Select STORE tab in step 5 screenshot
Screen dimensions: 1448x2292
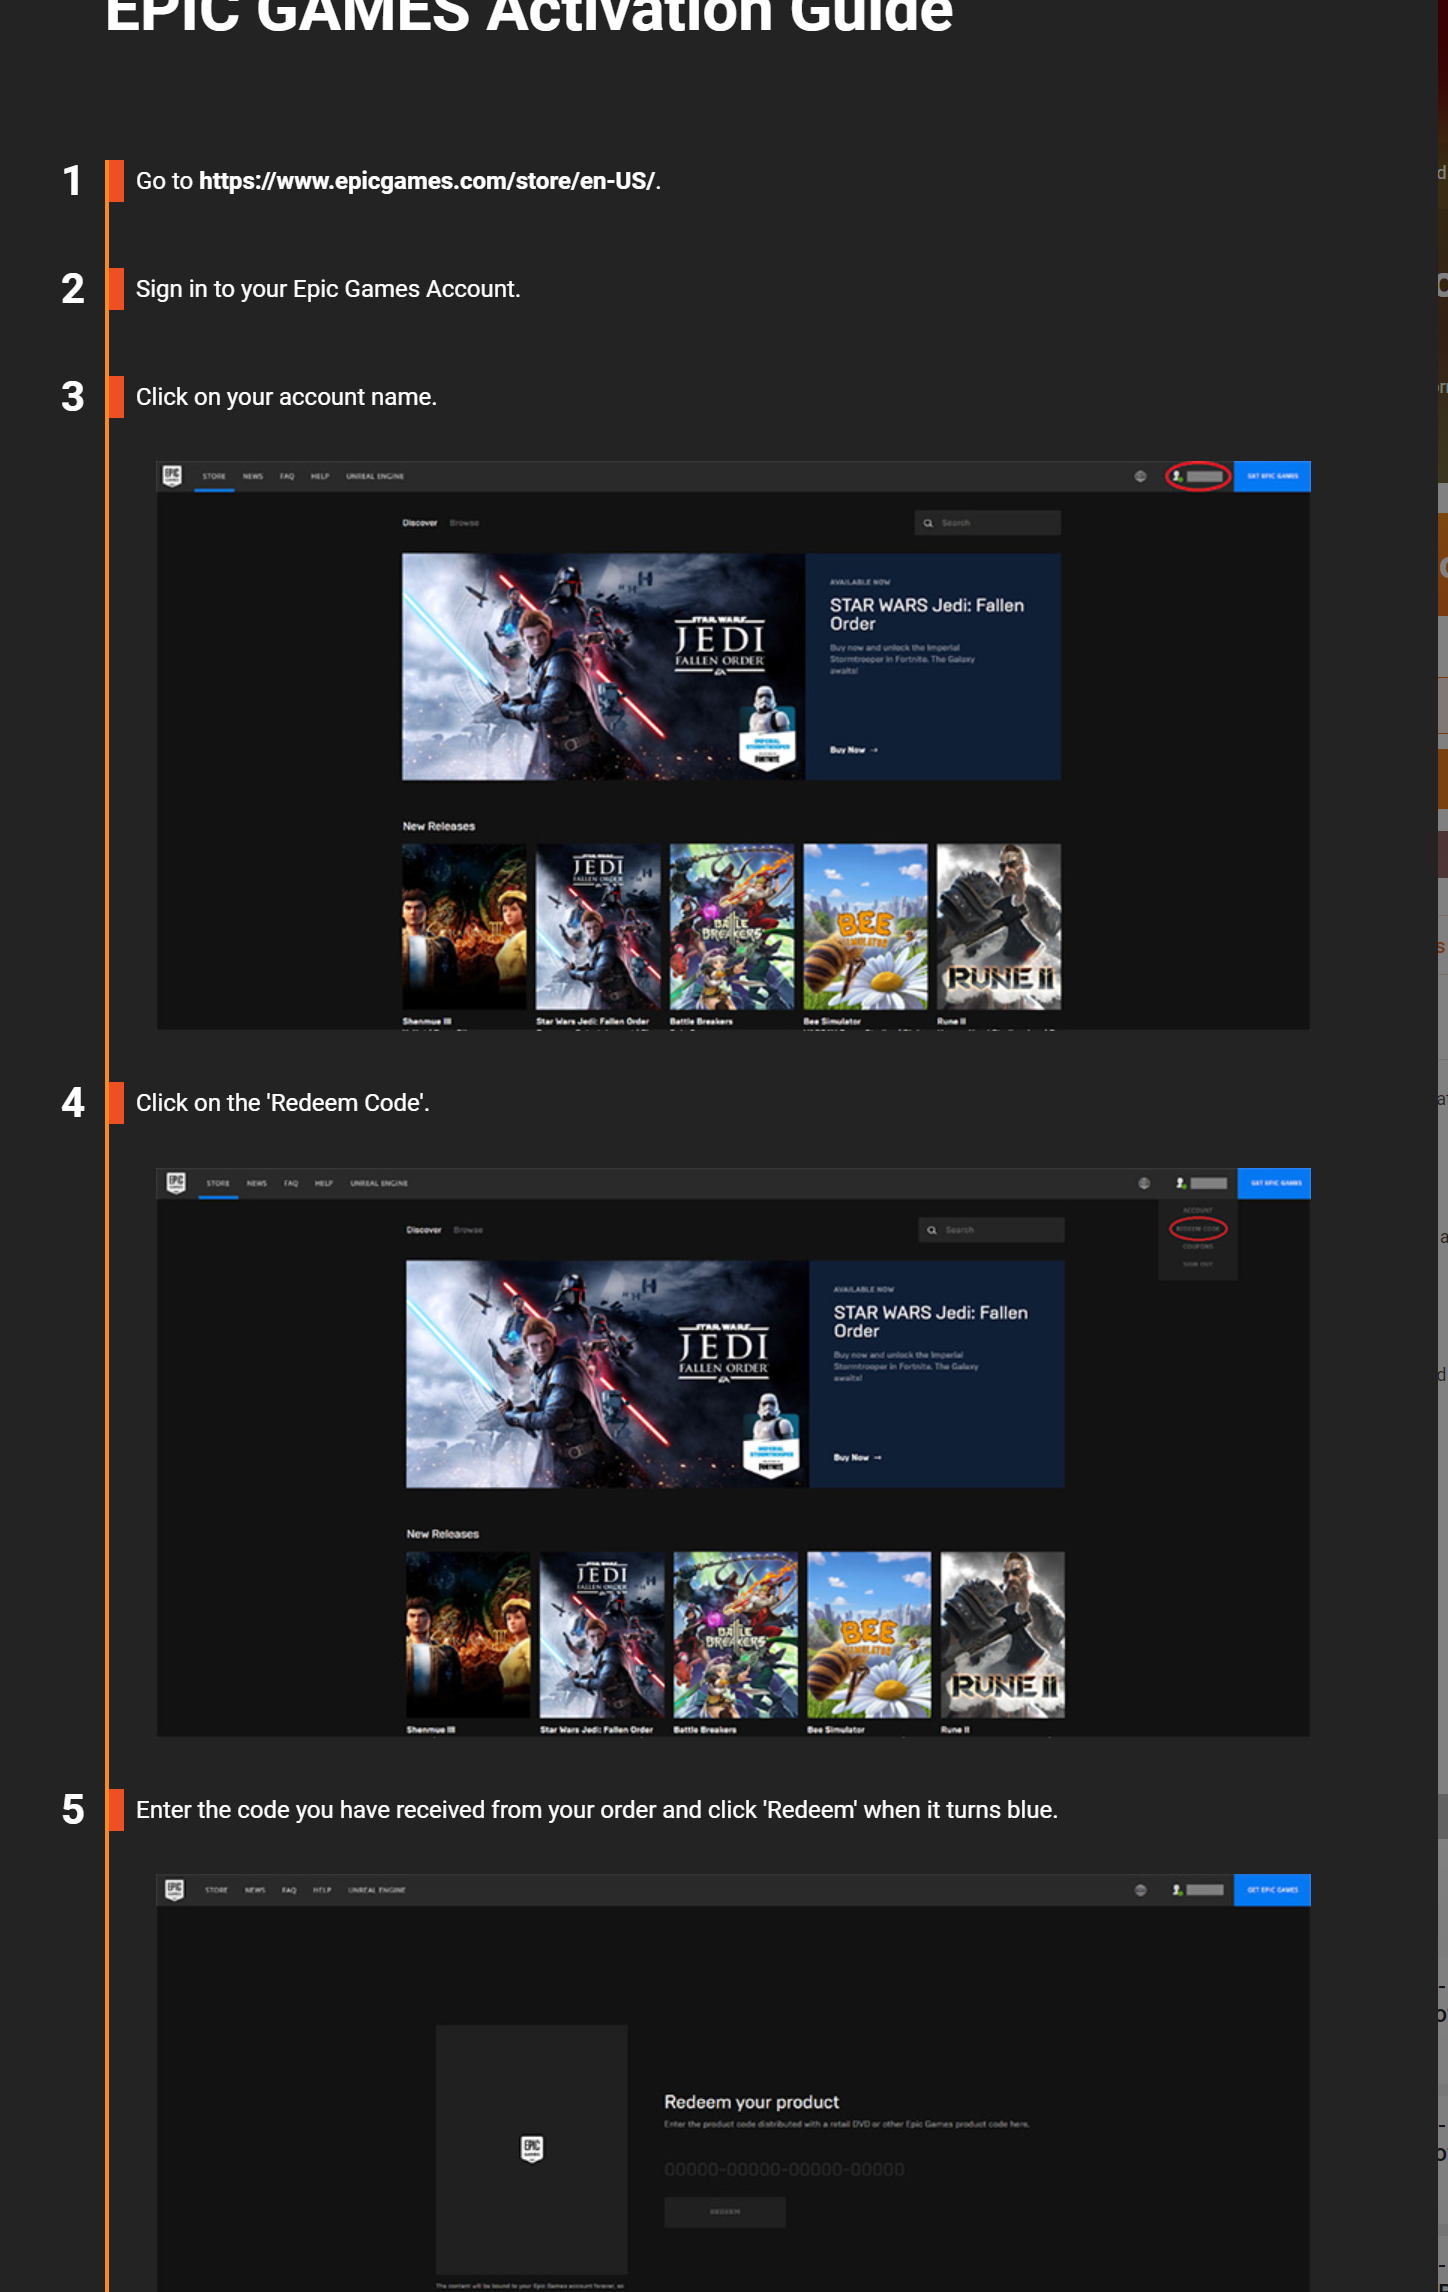pyautogui.click(x=216, y=1890)
